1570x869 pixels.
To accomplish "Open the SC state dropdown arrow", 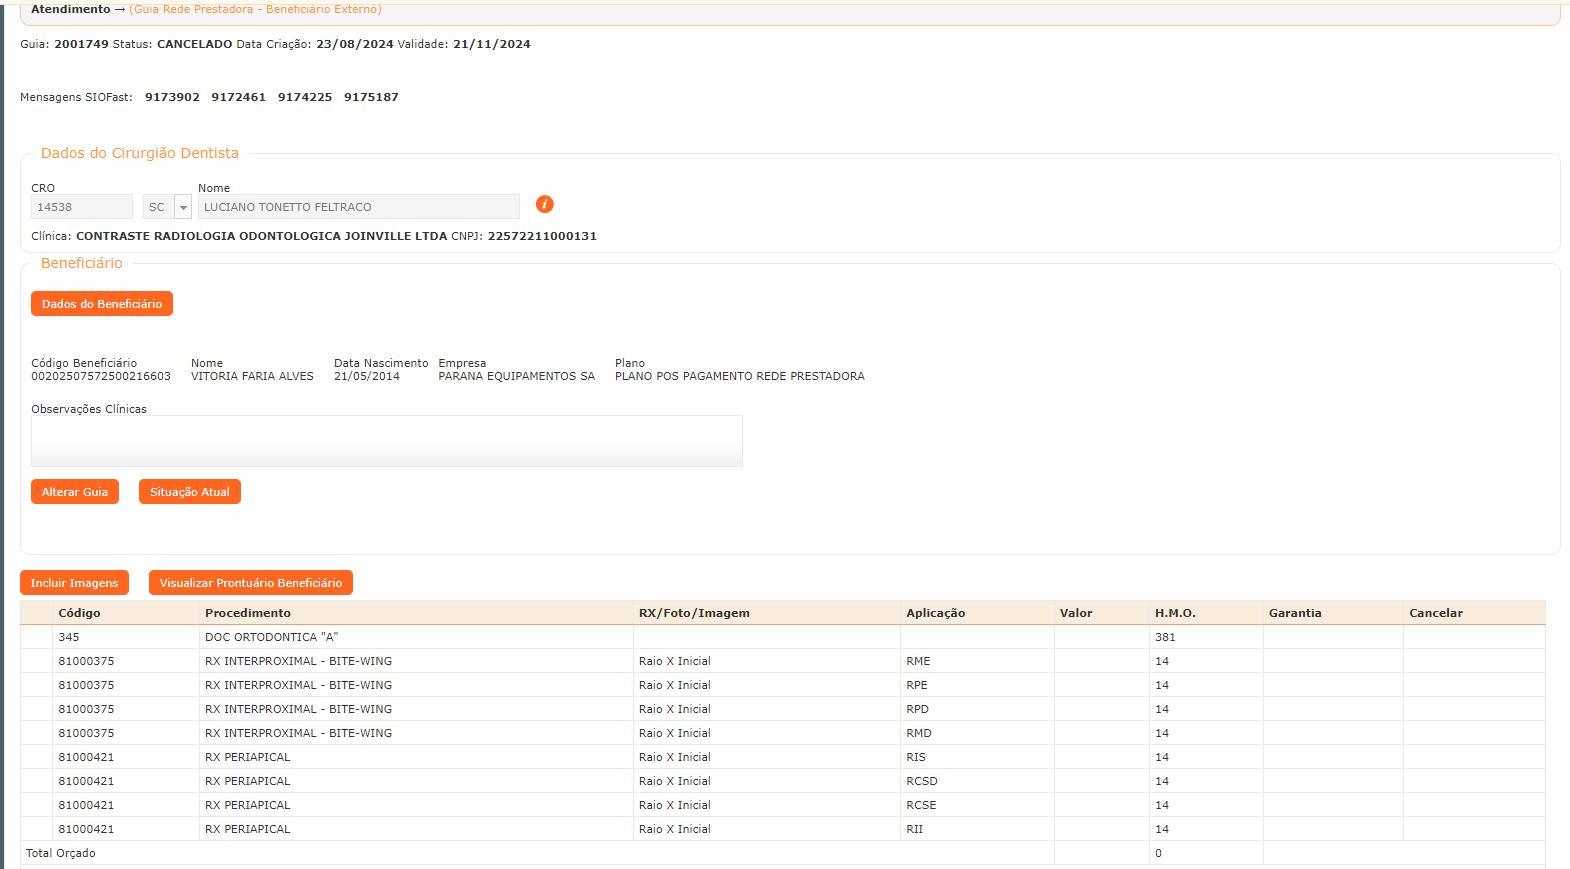I will 183,207.
